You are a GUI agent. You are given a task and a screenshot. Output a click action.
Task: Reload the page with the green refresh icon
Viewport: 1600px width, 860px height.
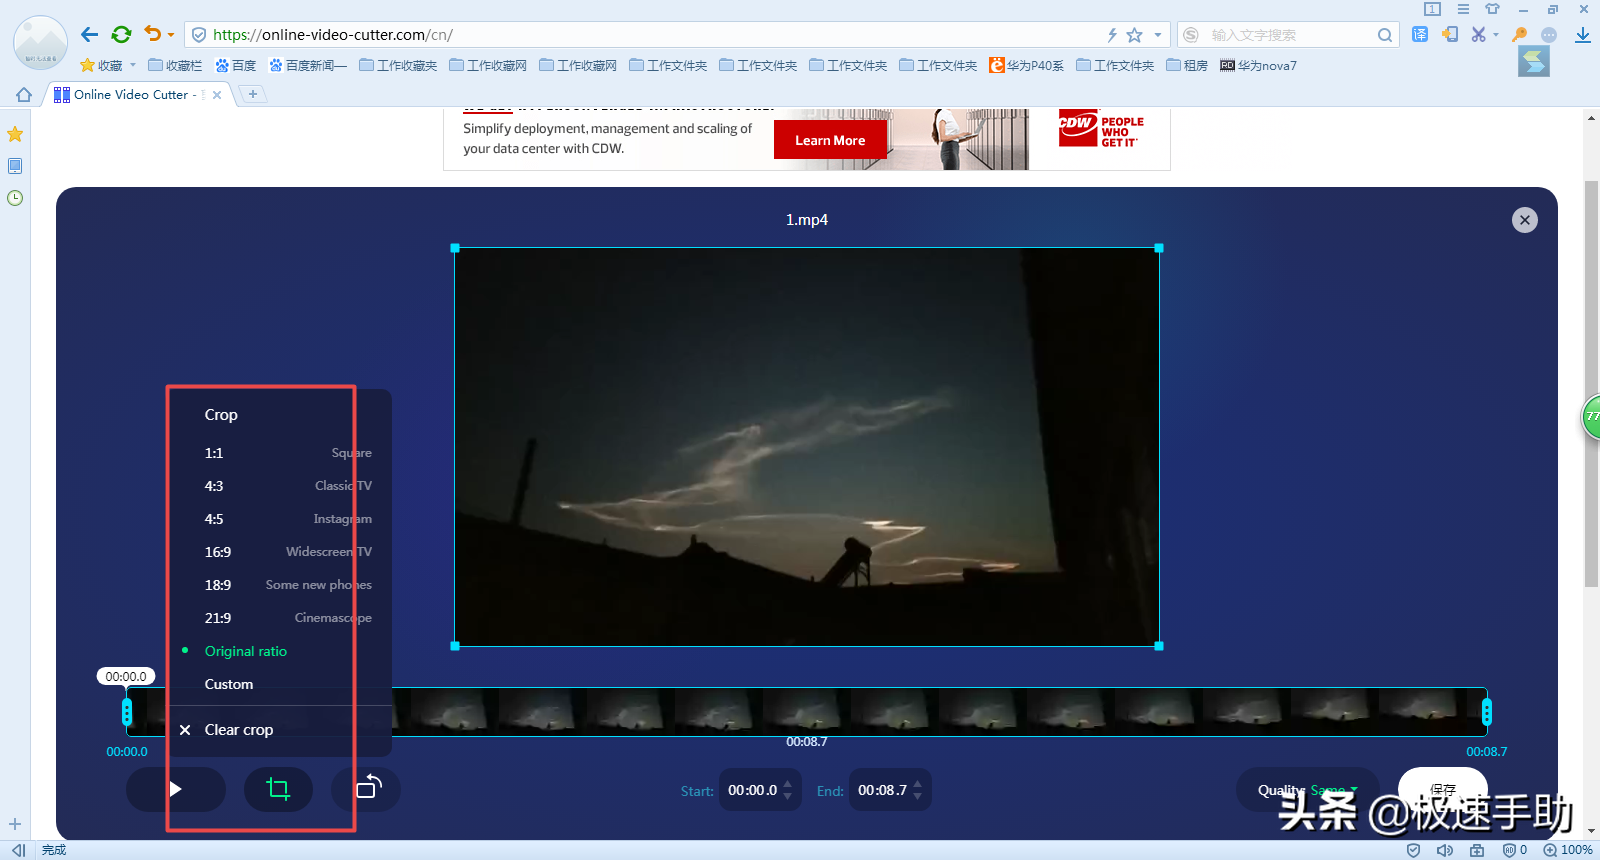pyautogui.click(x=121, y=34)
